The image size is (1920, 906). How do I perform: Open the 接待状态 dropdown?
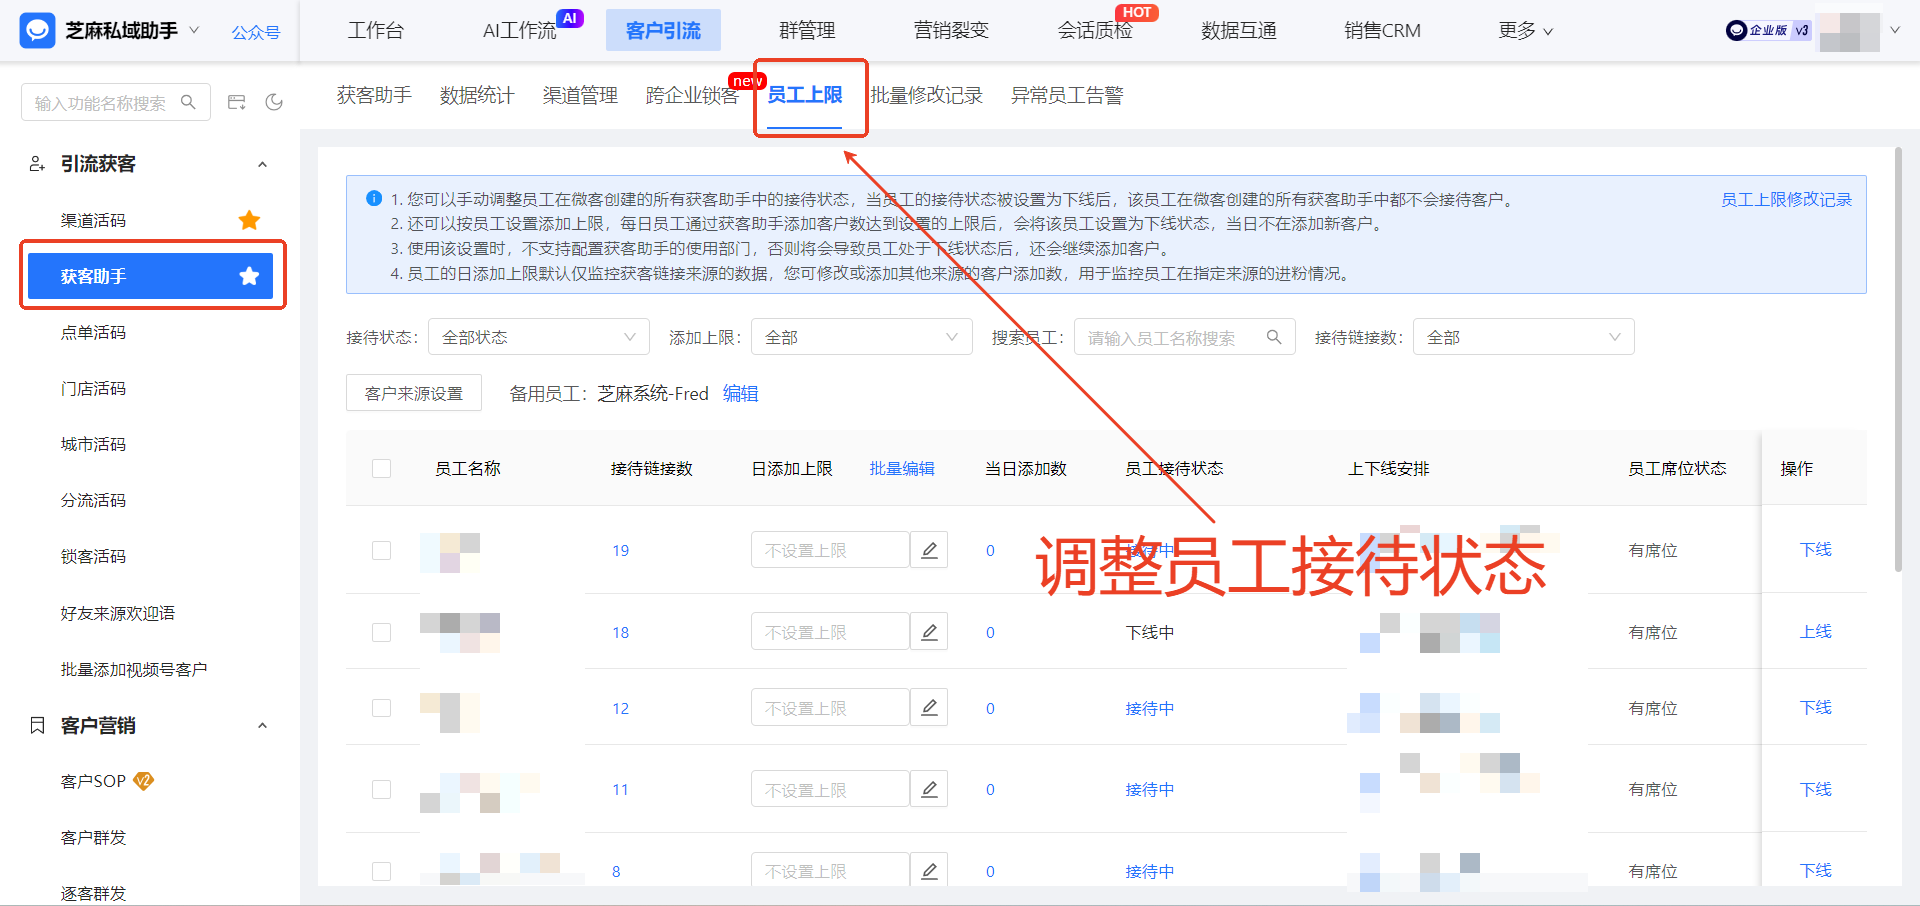pyautogui.click(x=539, y=337)
